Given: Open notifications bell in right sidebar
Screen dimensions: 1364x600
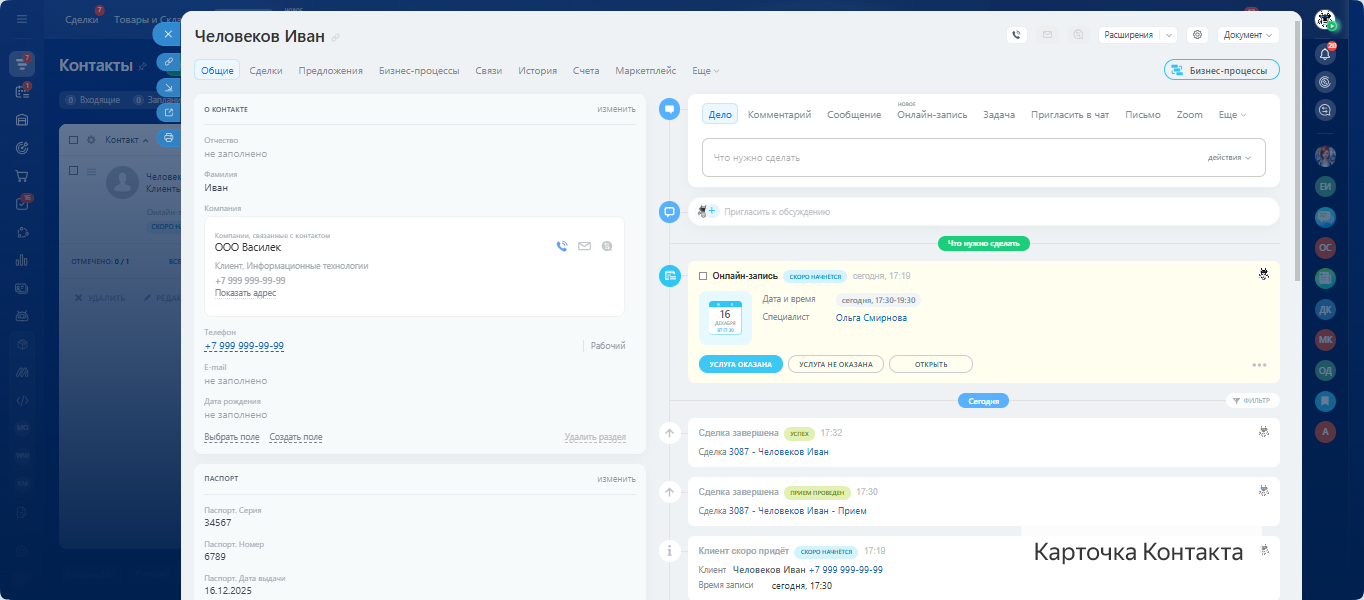Looking at the screenshot, I should pos(1325,54).
